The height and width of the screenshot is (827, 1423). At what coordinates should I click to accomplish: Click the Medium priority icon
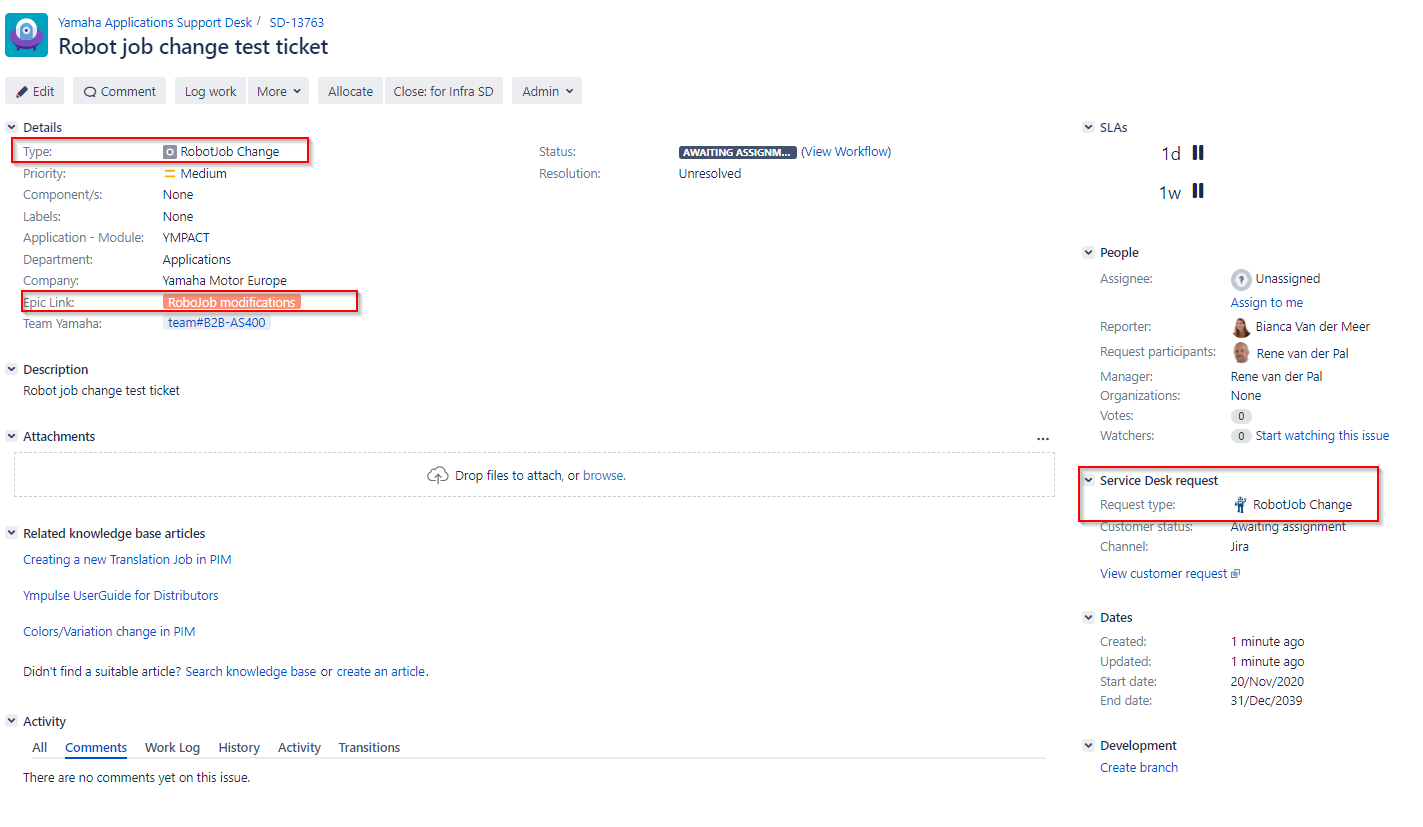point(170,174)
